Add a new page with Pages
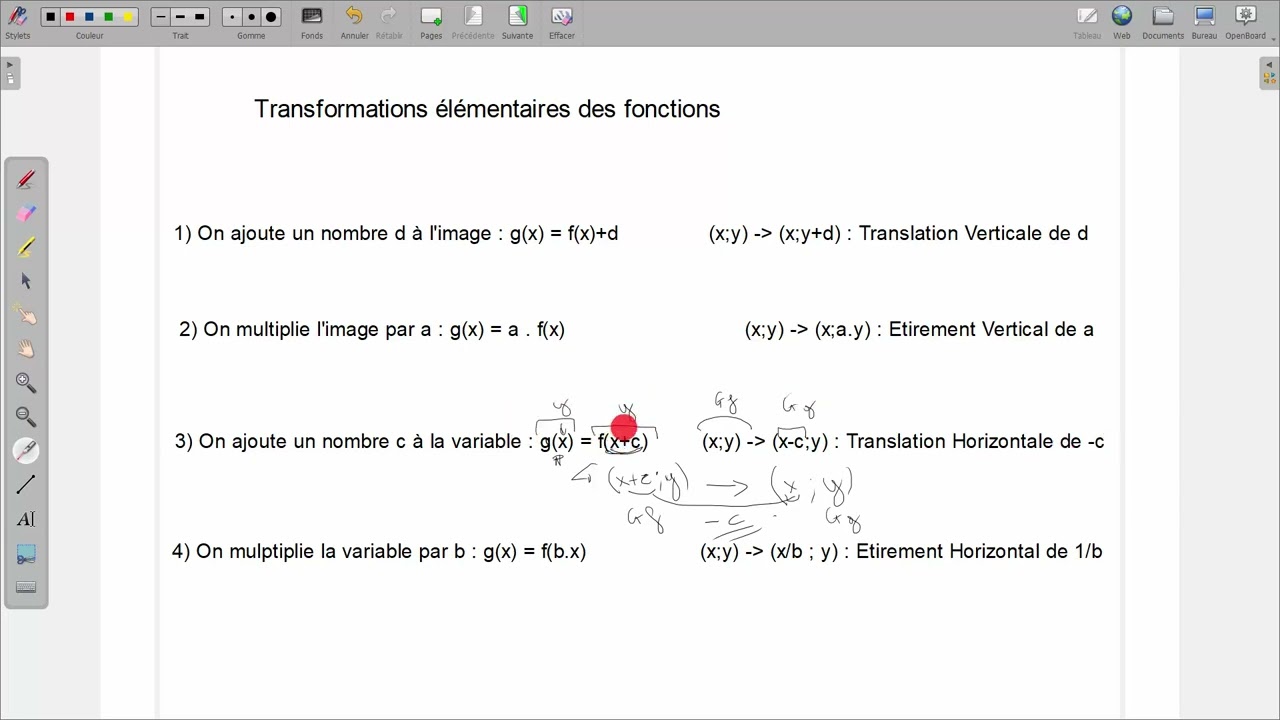Viewport: 1280px width, 720px height. [431, 21]
